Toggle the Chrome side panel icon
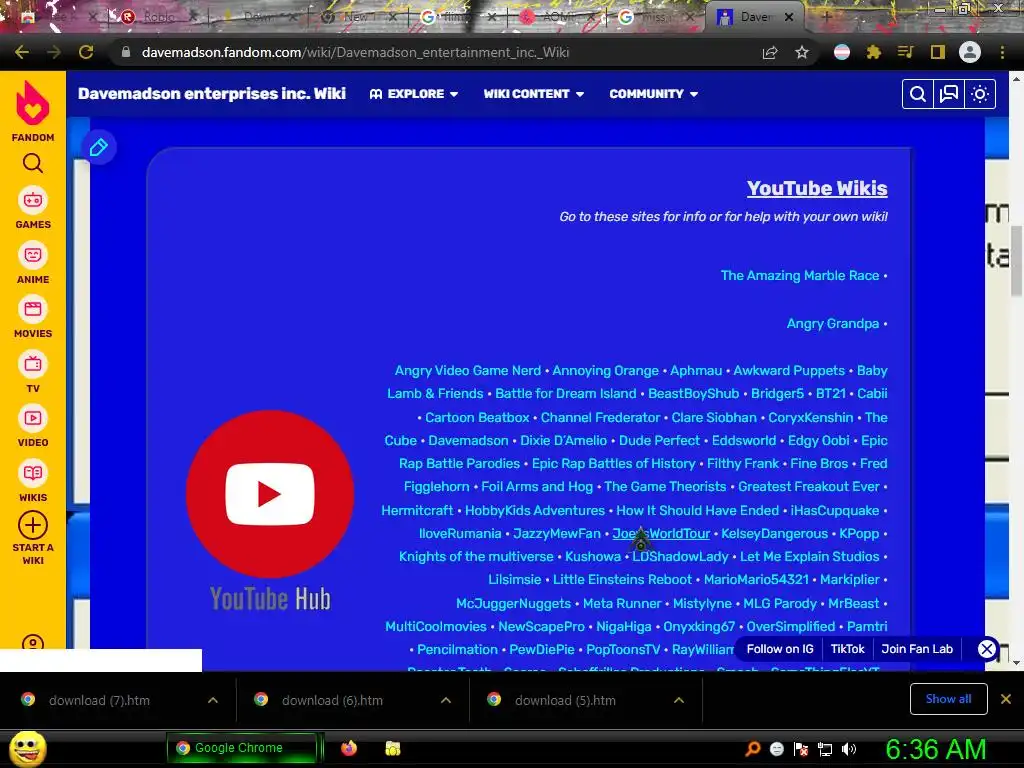 [937, 52]
